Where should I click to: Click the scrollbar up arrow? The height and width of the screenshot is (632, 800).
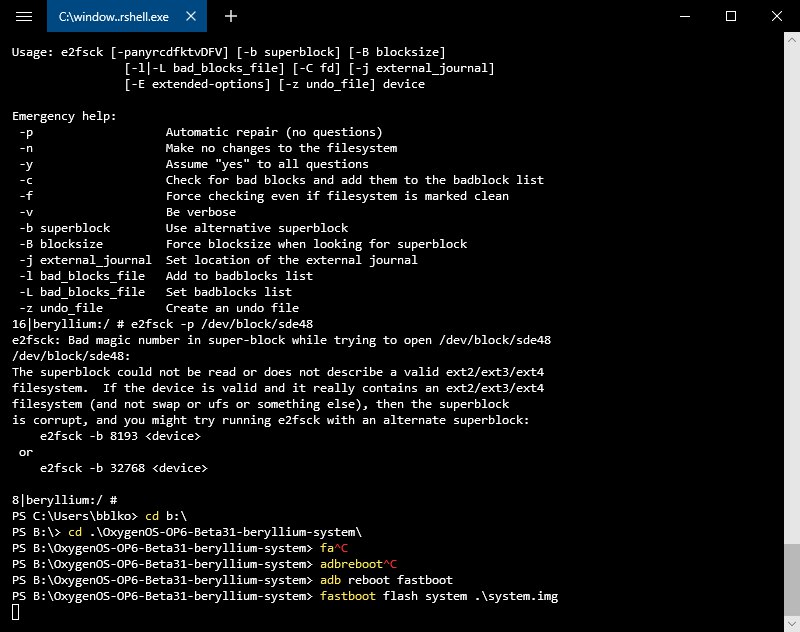792,39
